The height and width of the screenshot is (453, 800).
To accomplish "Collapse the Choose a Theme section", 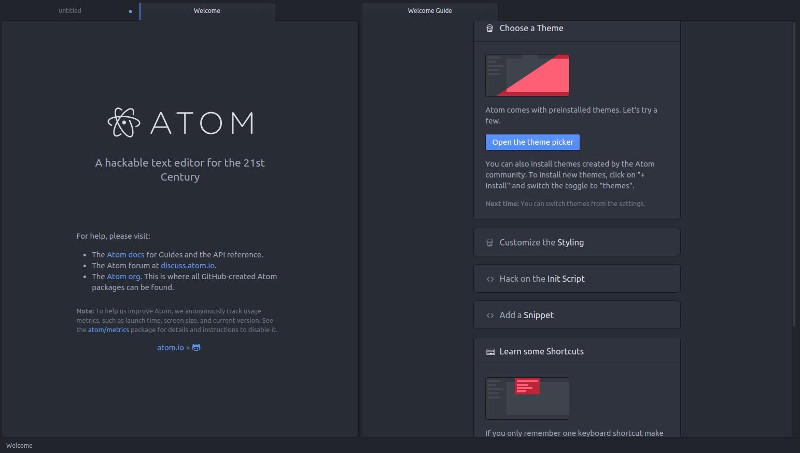I will pos(577,29).
